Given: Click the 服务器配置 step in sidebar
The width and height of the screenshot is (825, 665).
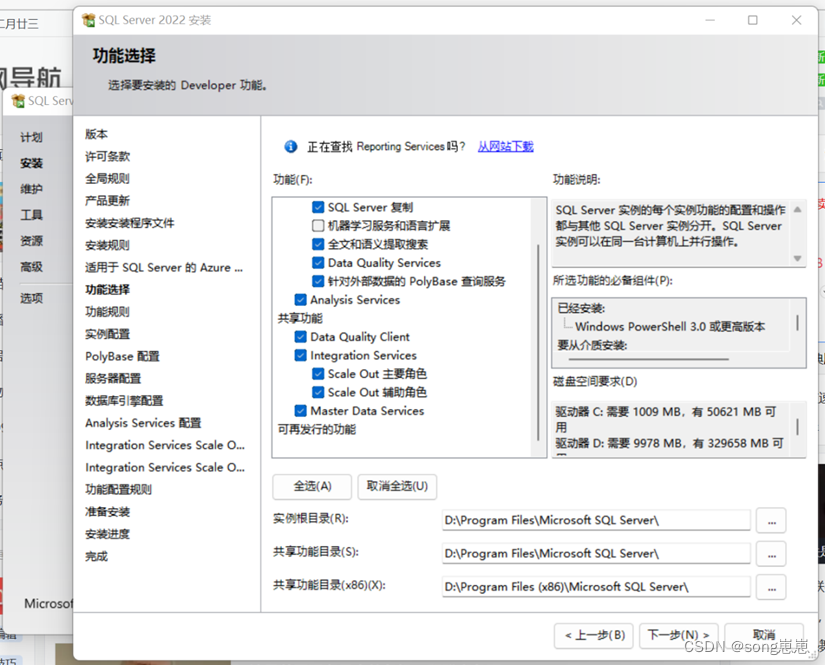Looking at the screenshot, I should (113, 378).
